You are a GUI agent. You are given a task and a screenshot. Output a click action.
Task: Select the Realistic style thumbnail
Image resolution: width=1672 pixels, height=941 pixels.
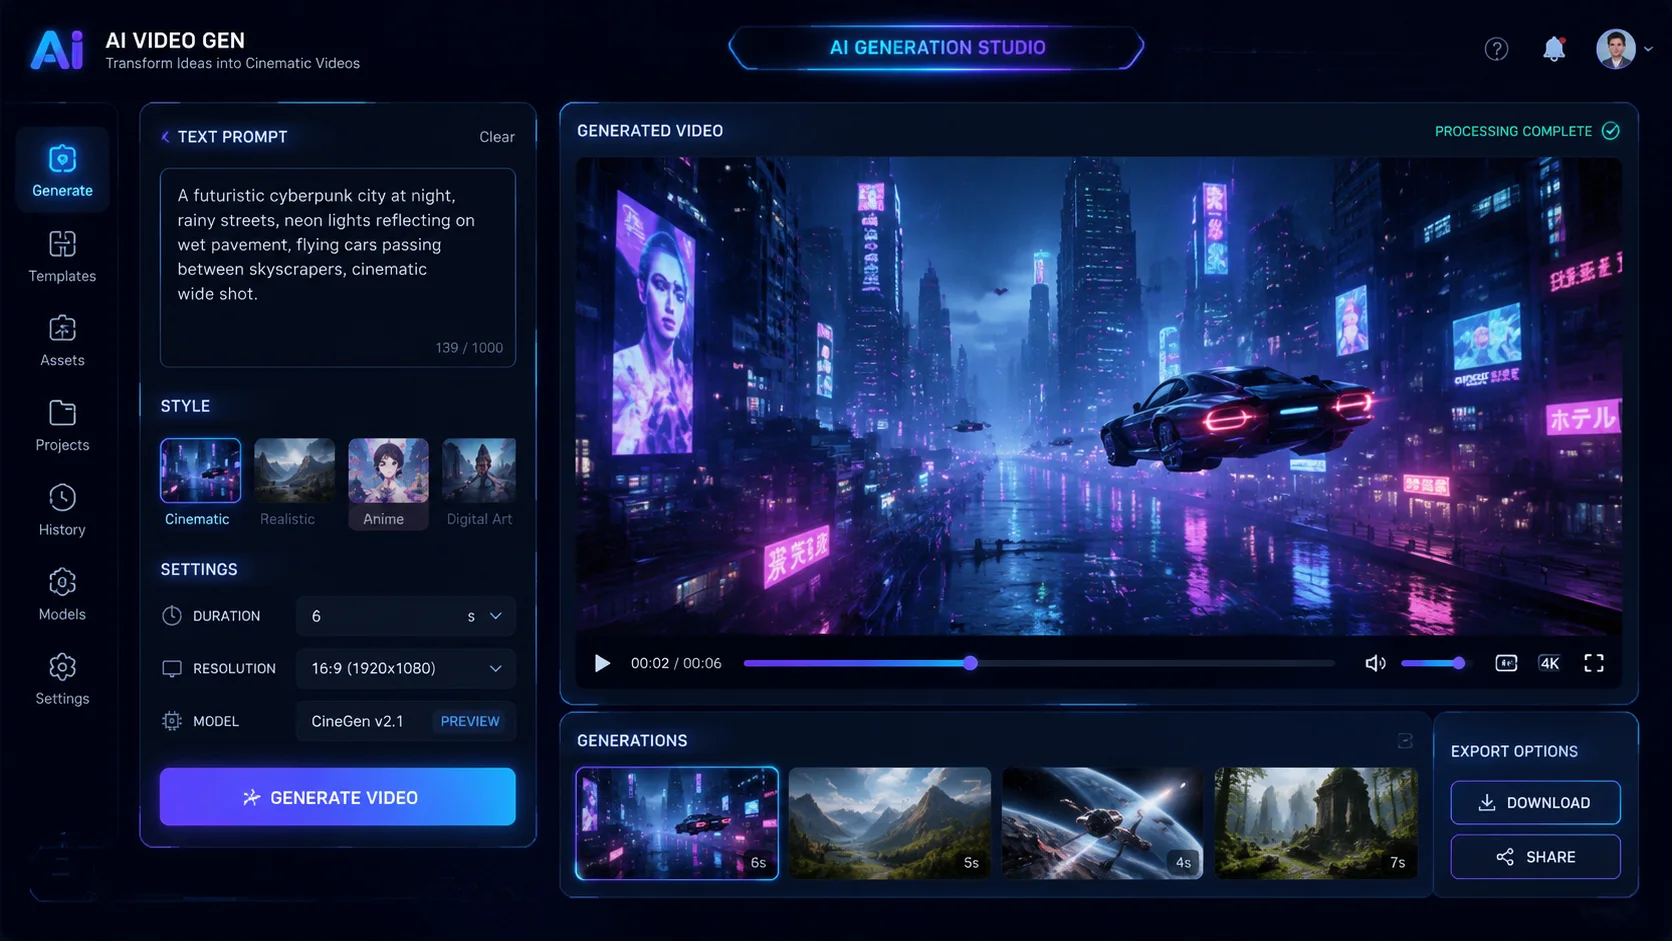294,470
